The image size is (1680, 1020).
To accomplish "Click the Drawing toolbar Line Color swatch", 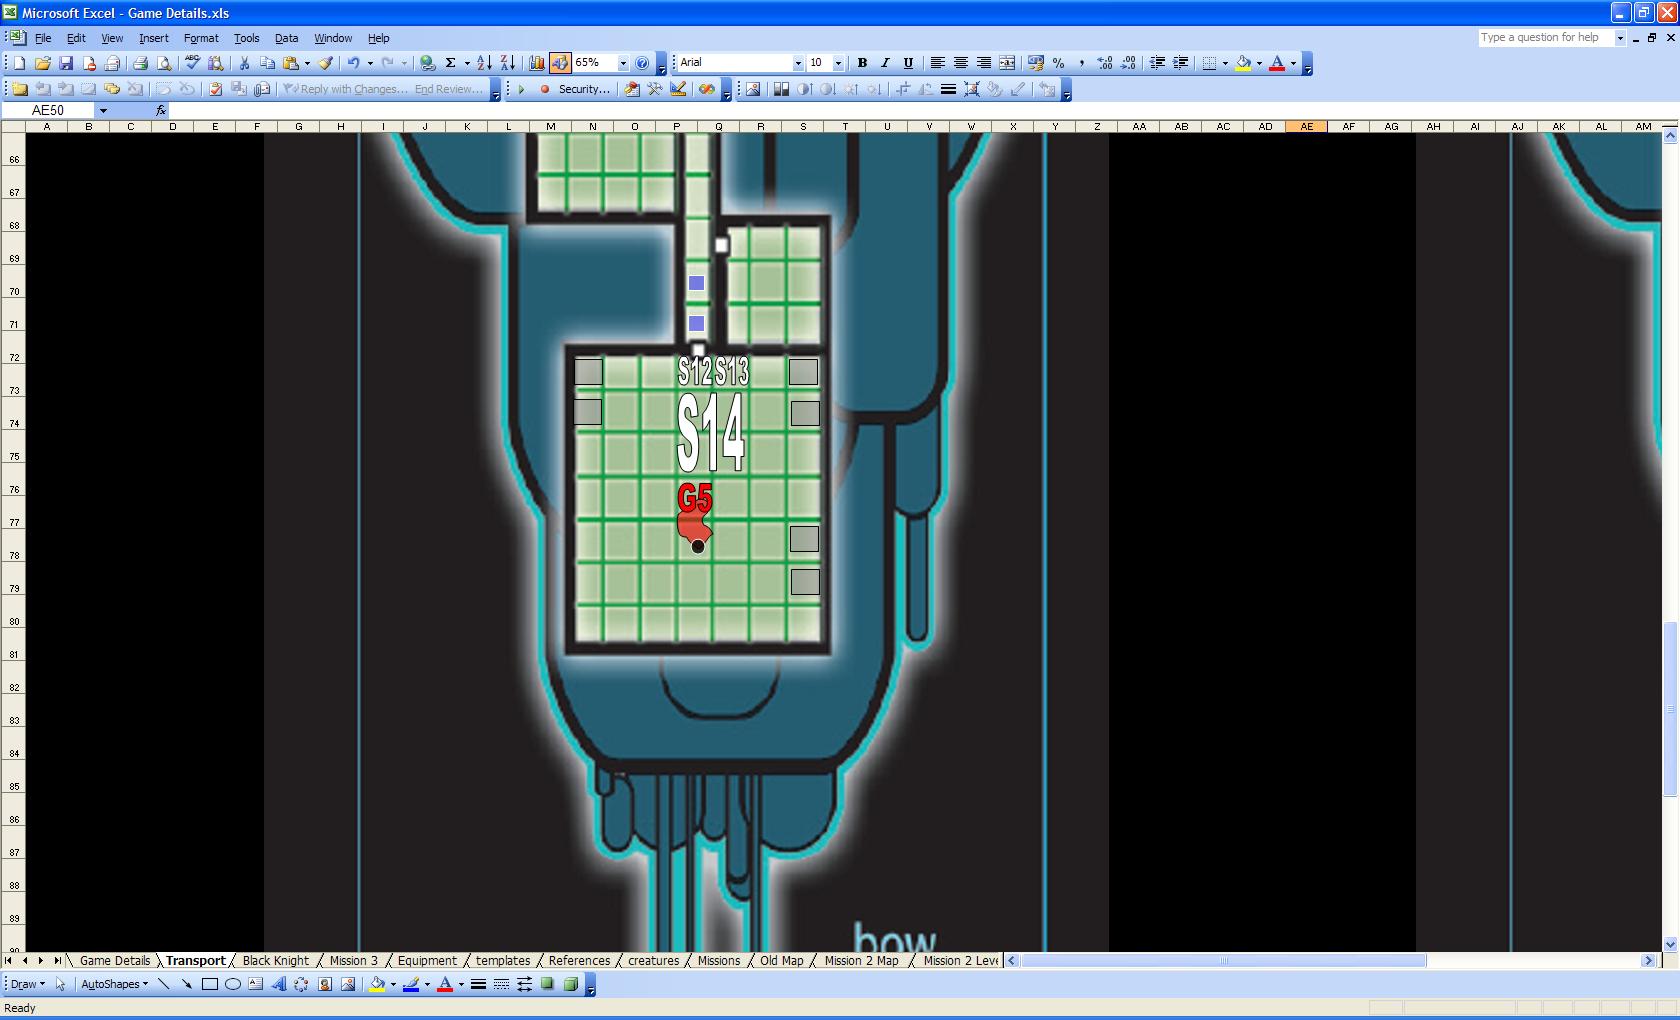I will [x=411, y=984].
